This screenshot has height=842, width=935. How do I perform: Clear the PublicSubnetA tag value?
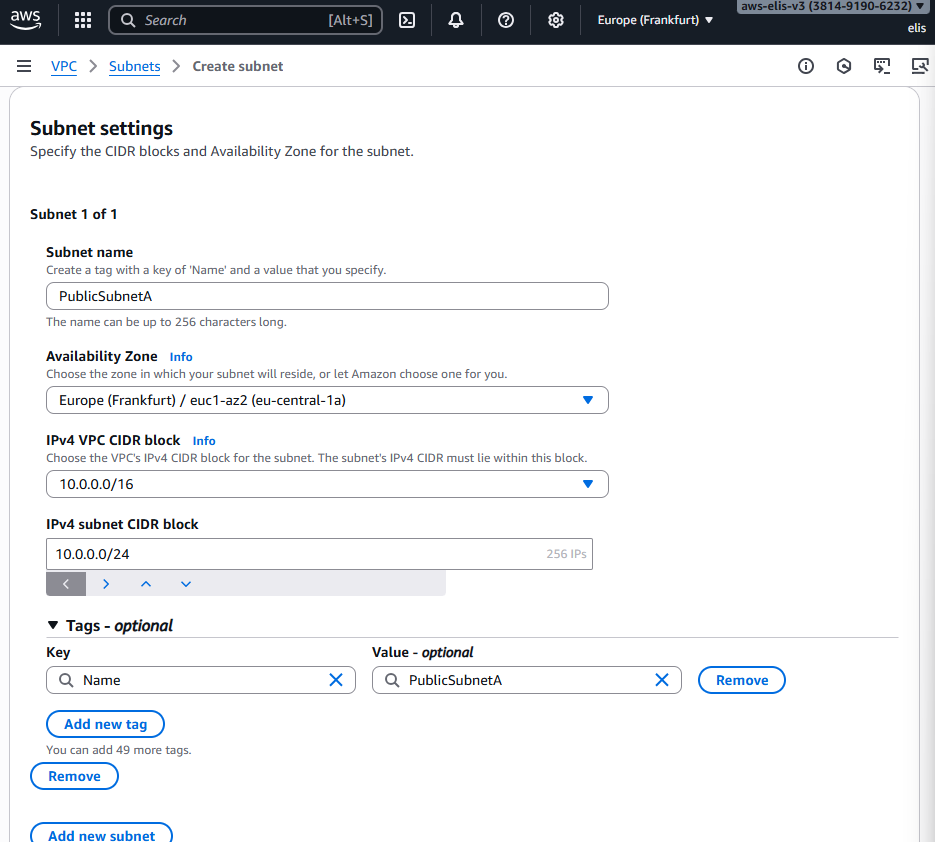pyautogui.click(x=662, y=680)
